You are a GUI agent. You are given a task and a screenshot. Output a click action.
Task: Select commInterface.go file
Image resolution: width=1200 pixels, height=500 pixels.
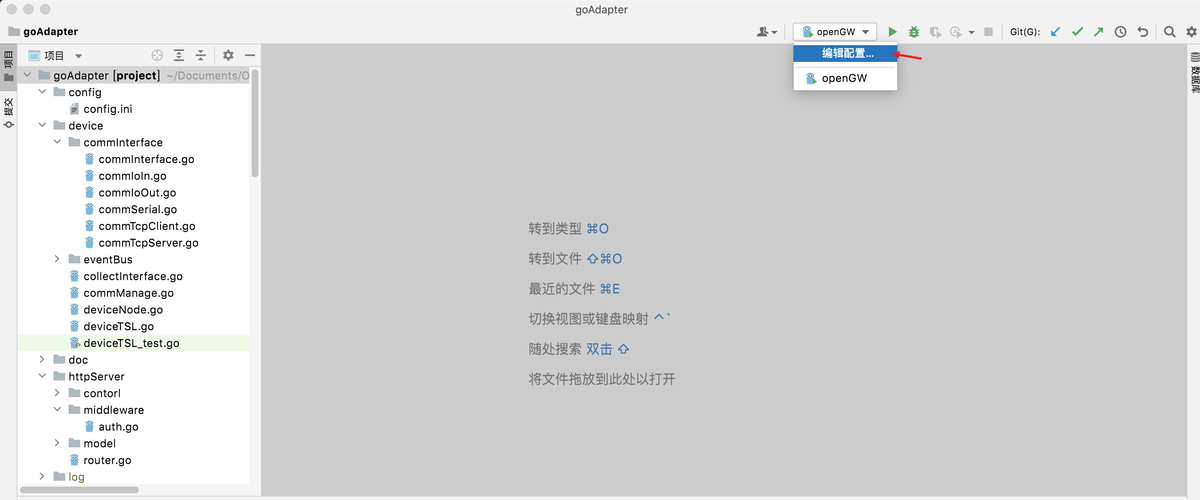[x=139, y=159]
